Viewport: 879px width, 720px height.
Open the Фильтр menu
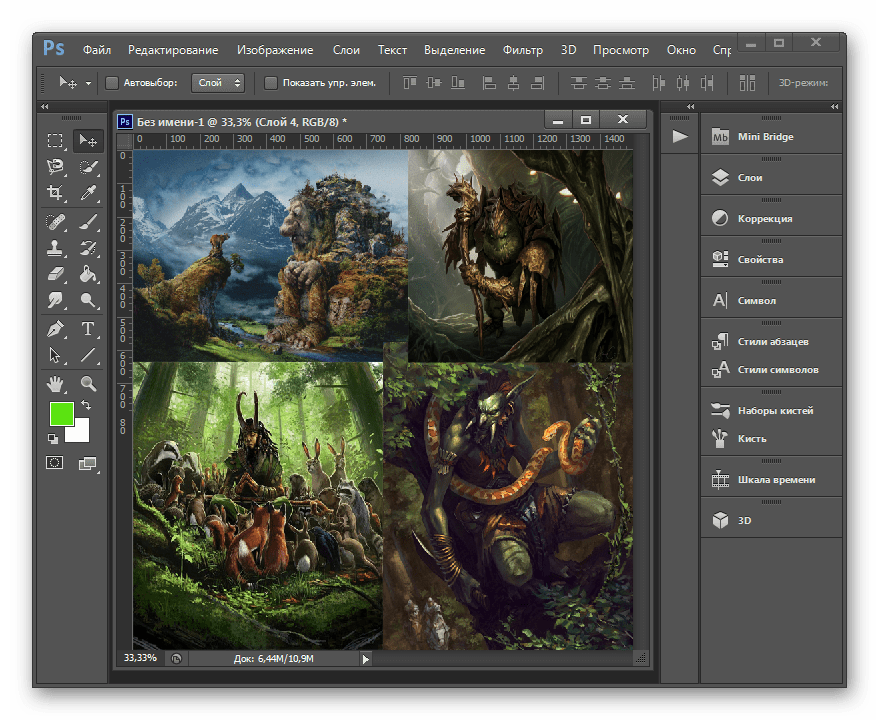pyautogui.click(x=522, y=50)
